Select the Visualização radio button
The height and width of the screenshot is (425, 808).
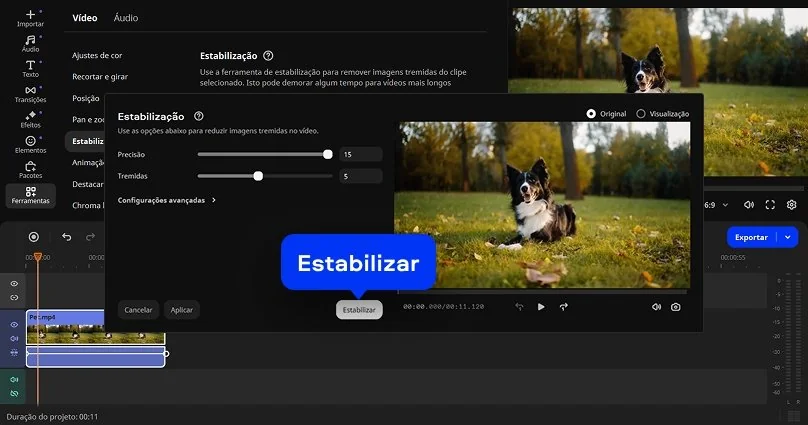click(641, 114)
